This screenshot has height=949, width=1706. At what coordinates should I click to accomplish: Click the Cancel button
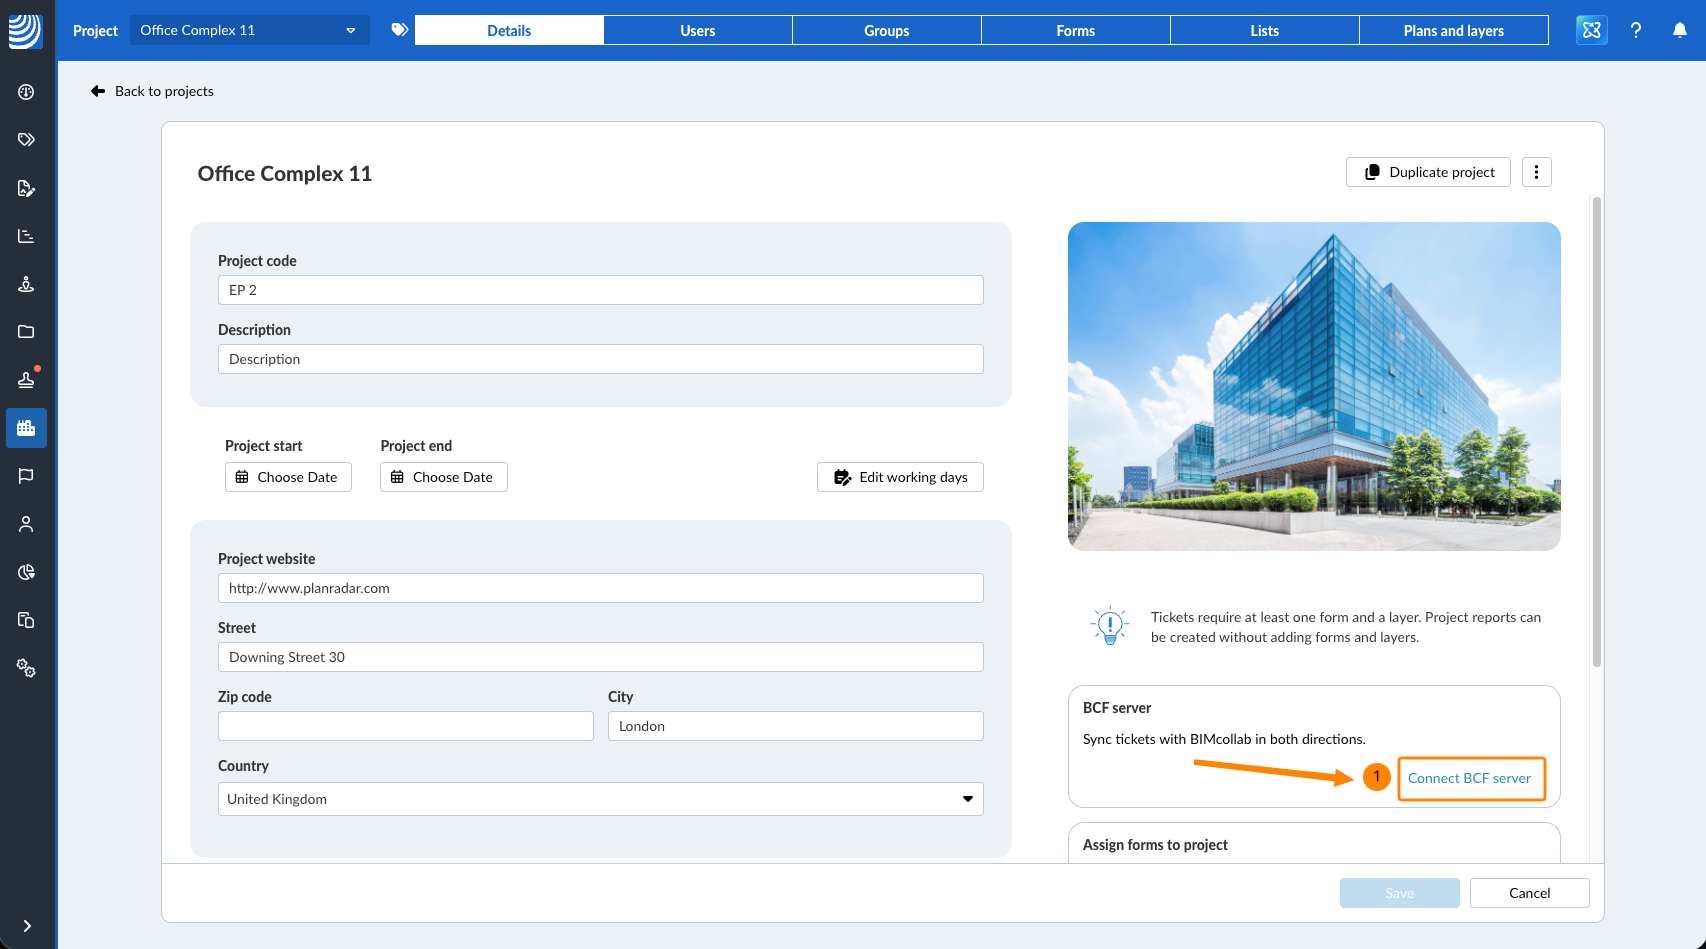coord(1530,893)
